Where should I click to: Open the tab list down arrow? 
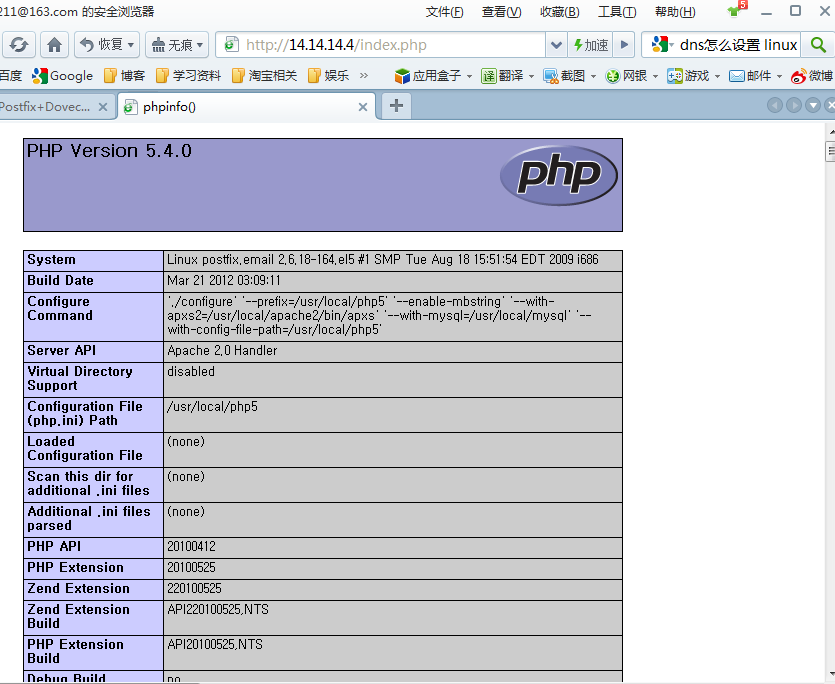(813, 105)
